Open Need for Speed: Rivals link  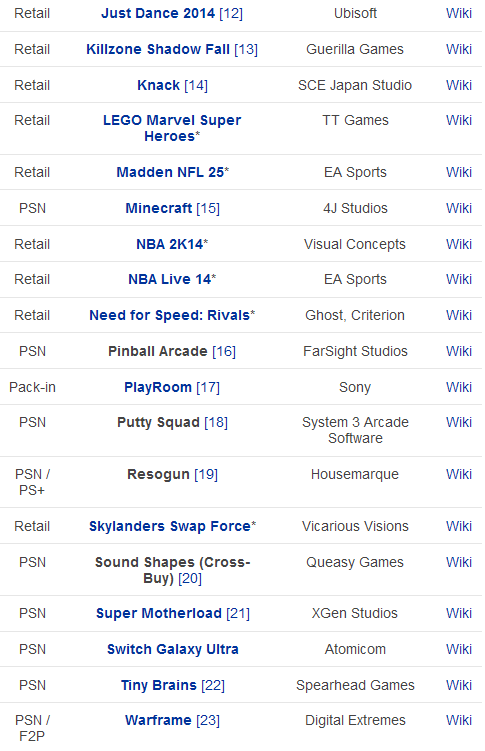(169, 315)
